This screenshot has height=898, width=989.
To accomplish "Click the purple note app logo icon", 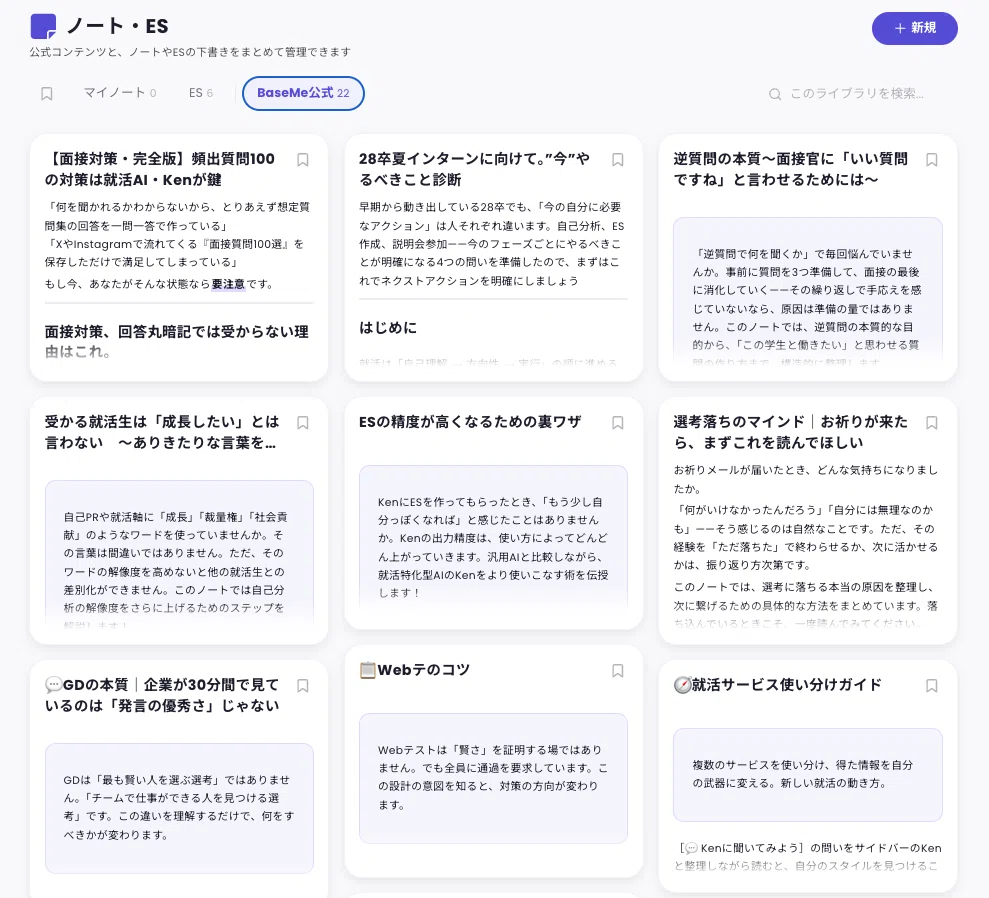I will 44,26.
